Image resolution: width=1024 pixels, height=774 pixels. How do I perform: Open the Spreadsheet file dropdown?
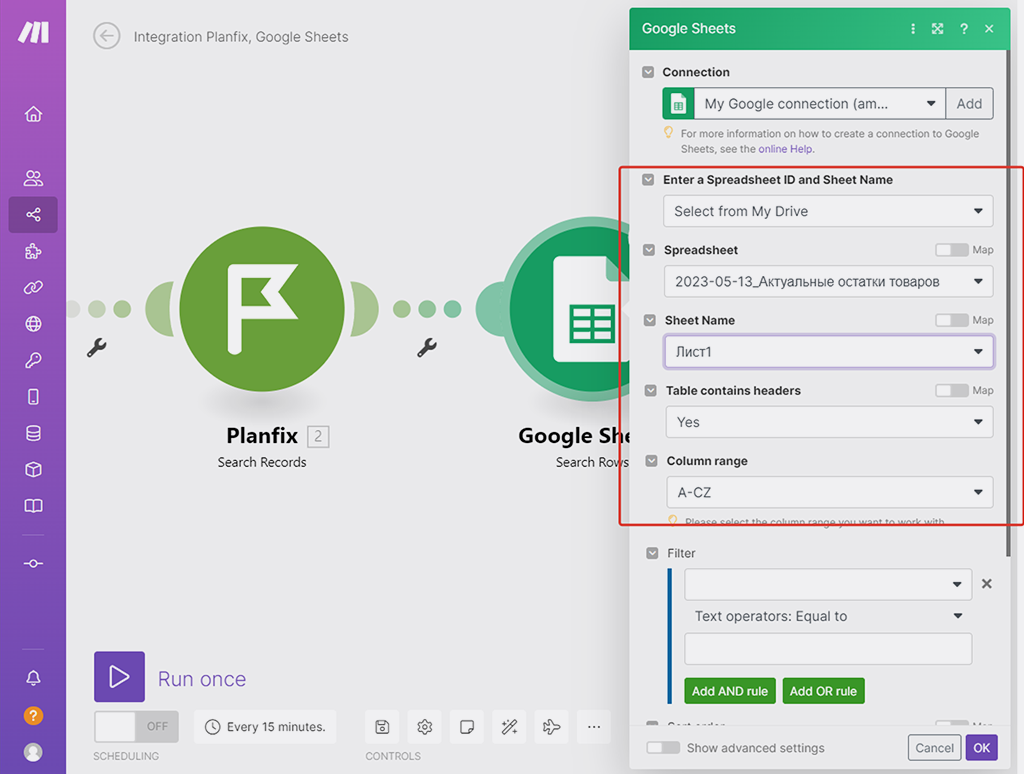point(829,282)
